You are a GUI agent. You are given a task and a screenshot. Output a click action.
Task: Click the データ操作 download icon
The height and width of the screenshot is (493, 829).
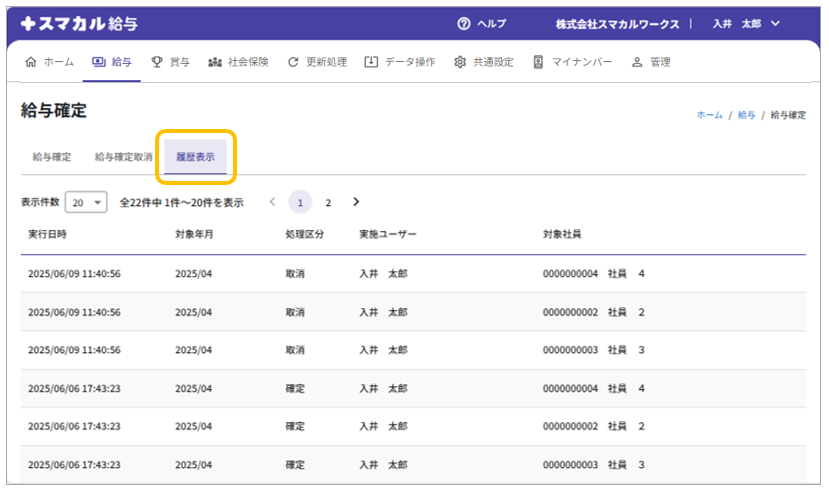click(x=371, y=62)
